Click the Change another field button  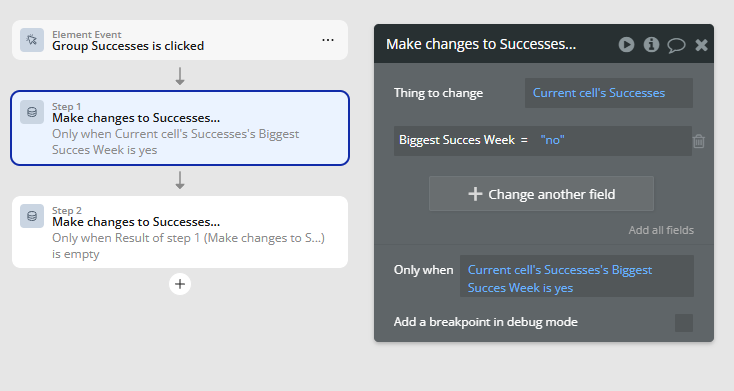pyautogui.click(x=541, y=194)
